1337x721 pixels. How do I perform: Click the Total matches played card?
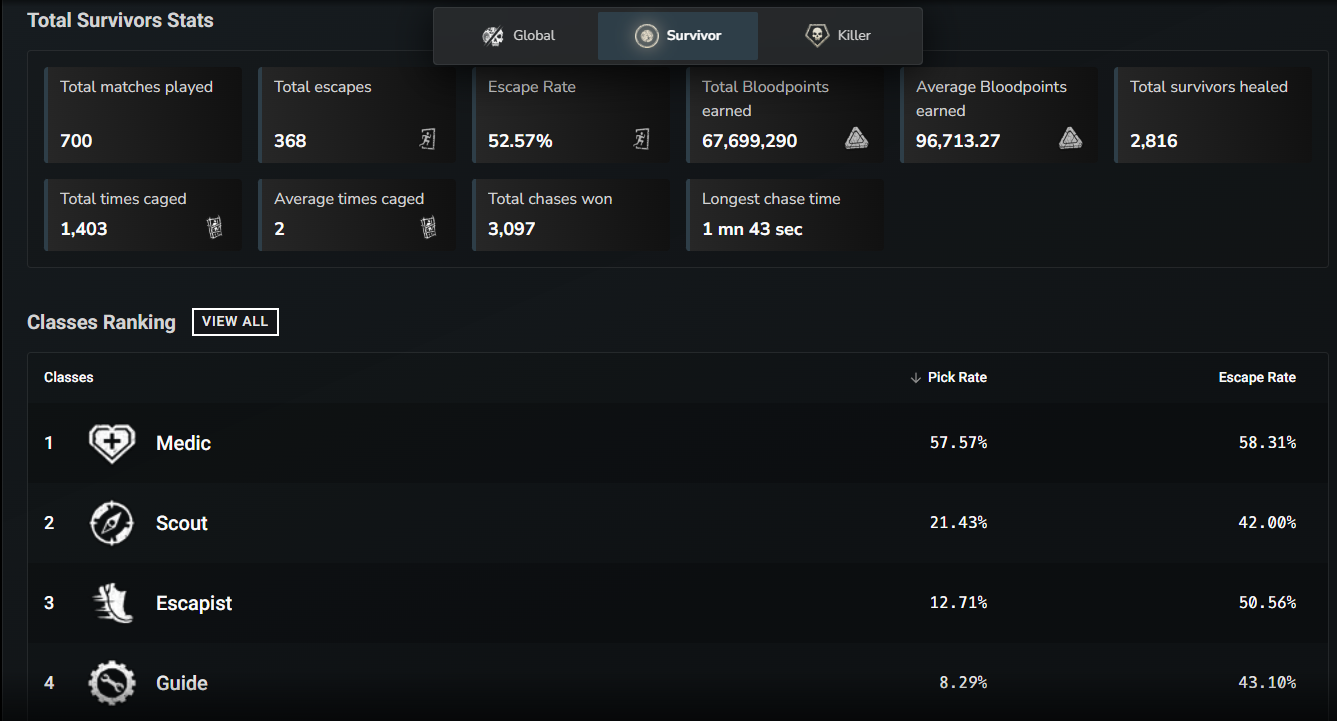[143, 115]
